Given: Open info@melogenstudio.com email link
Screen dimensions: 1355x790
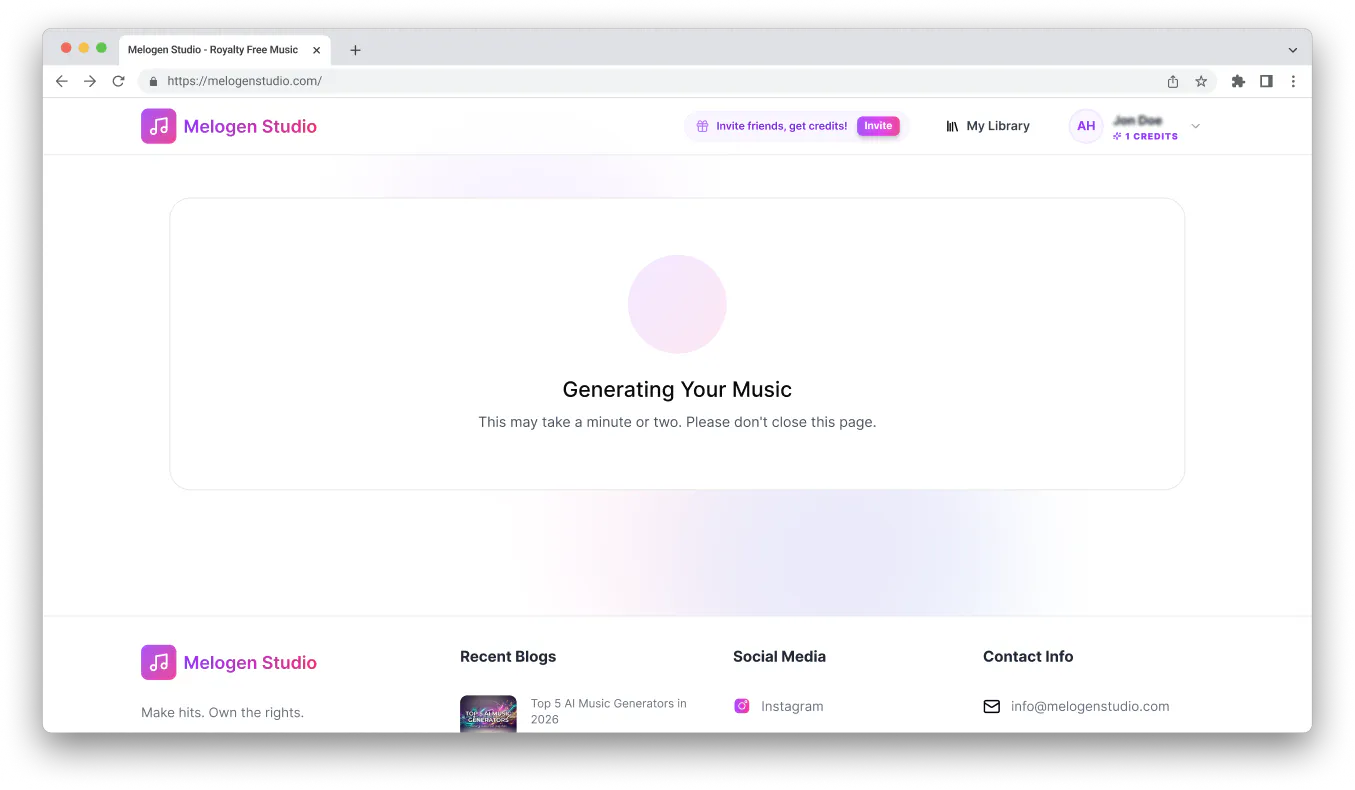Looking at the screenshot, I should 1090,706.
